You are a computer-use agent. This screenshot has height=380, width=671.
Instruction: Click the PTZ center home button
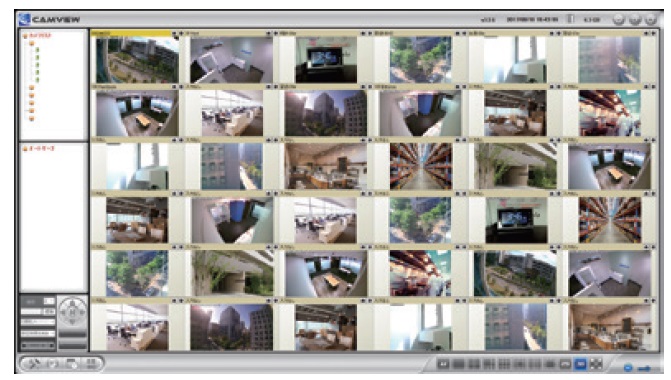tap(72, 312)
